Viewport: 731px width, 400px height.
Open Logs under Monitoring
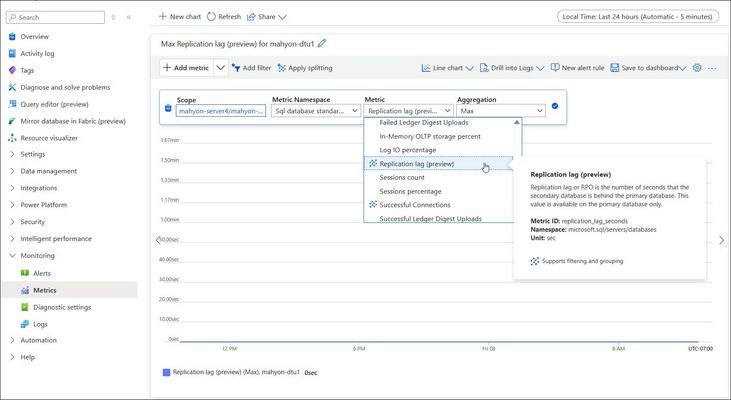click(40, 324)
